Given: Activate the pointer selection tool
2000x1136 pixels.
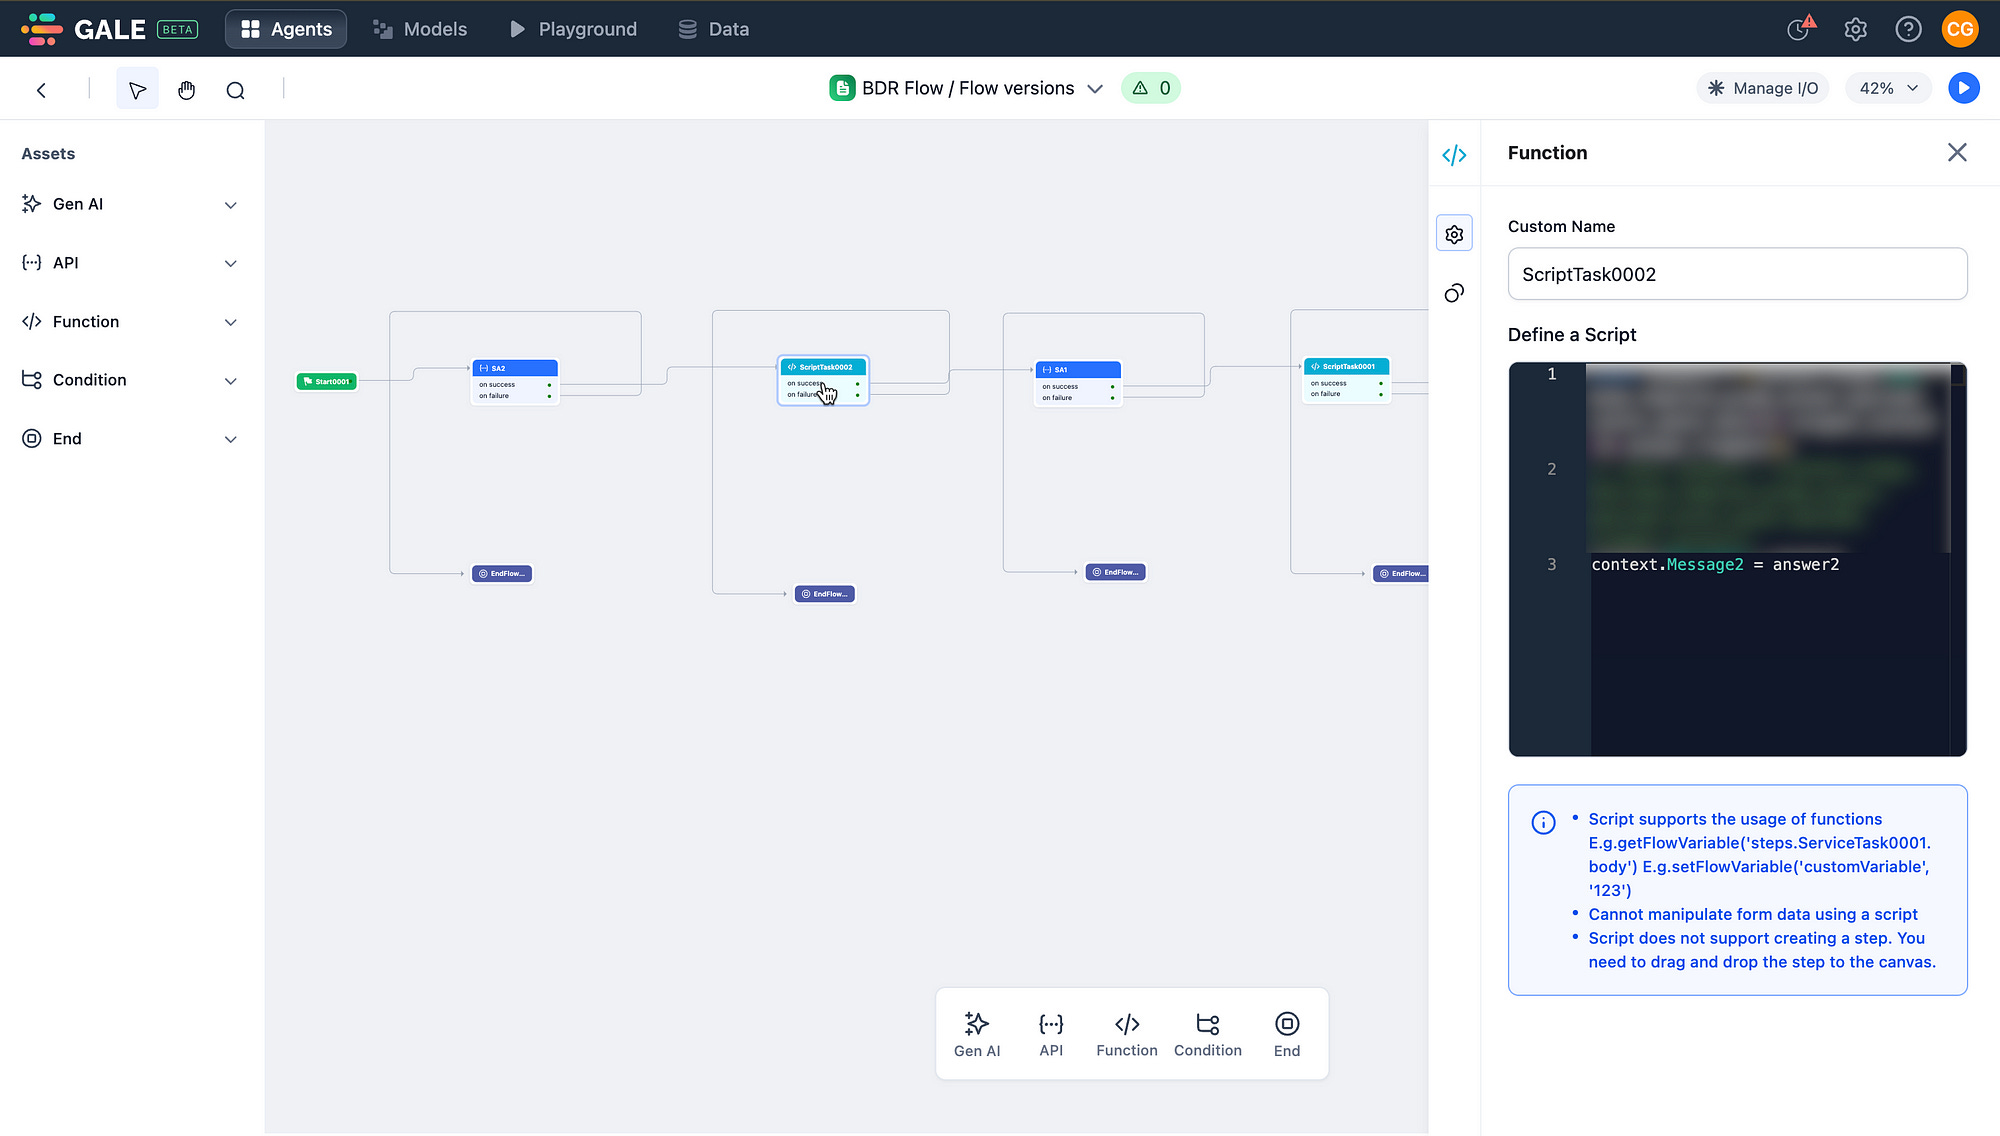Looking at the screenshot, I should [x=136, y=88].
